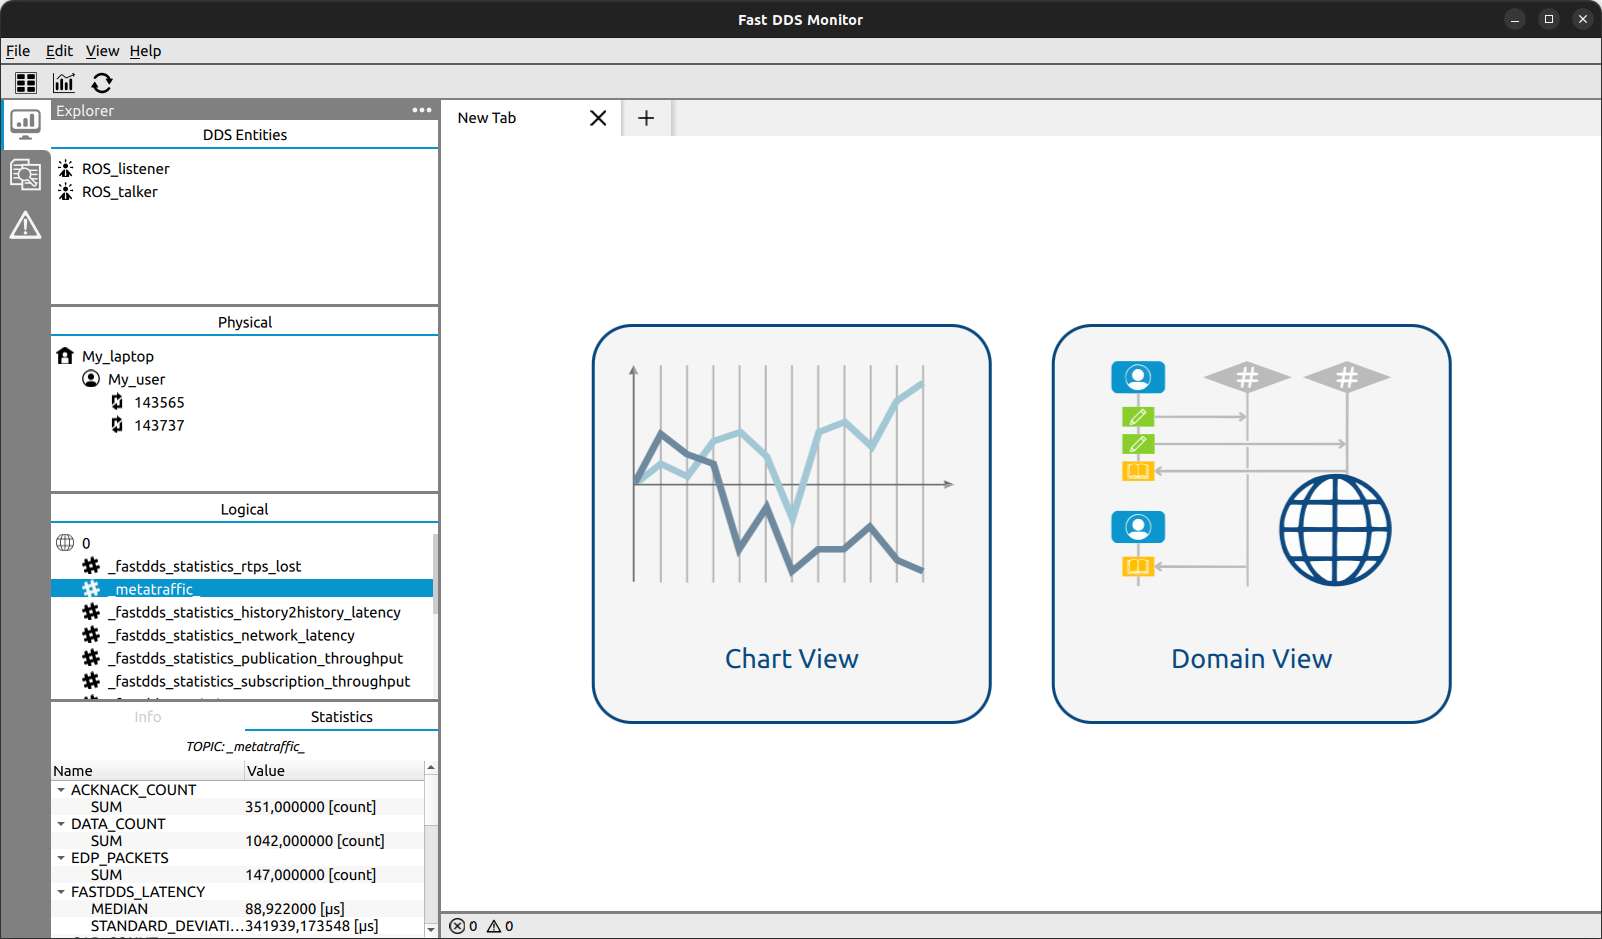
Task: Click the dashboard layout toolbar icon
Action: [x=26, y=83]
